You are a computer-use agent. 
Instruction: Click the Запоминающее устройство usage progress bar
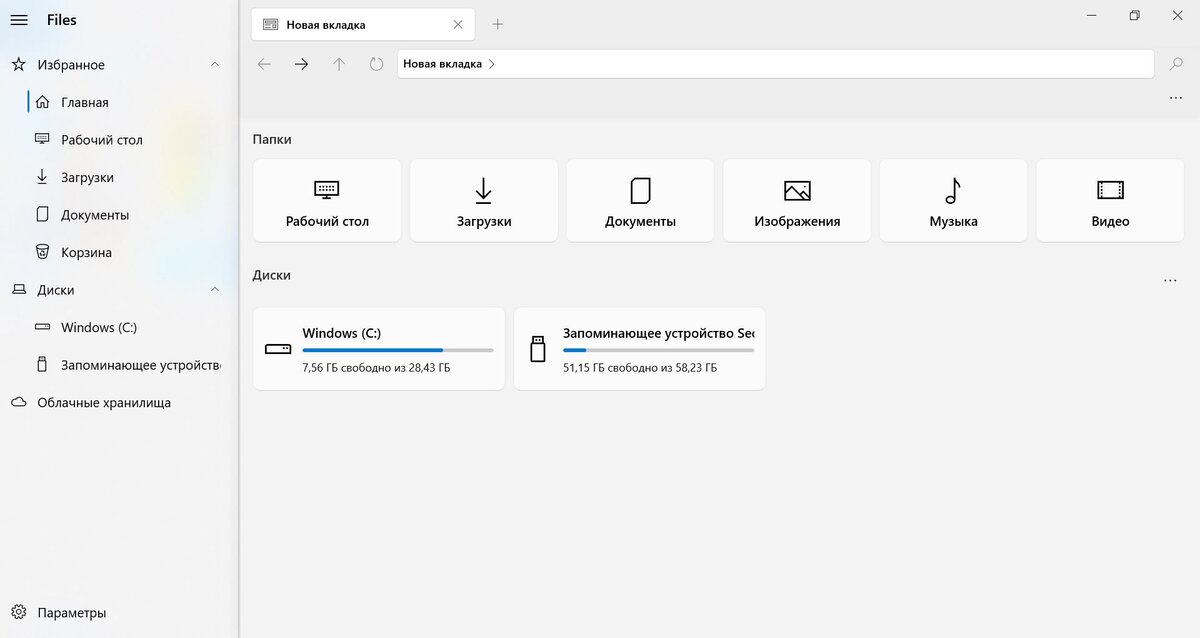(x=658, y=350)
